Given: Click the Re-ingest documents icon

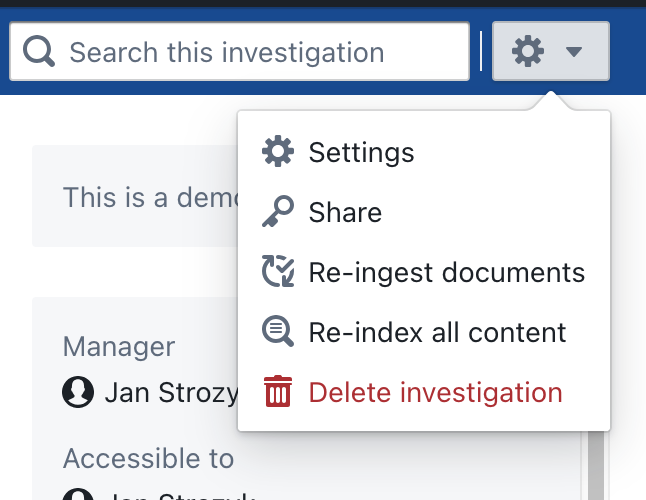Looking at the screenshot, I should point(278,271).
